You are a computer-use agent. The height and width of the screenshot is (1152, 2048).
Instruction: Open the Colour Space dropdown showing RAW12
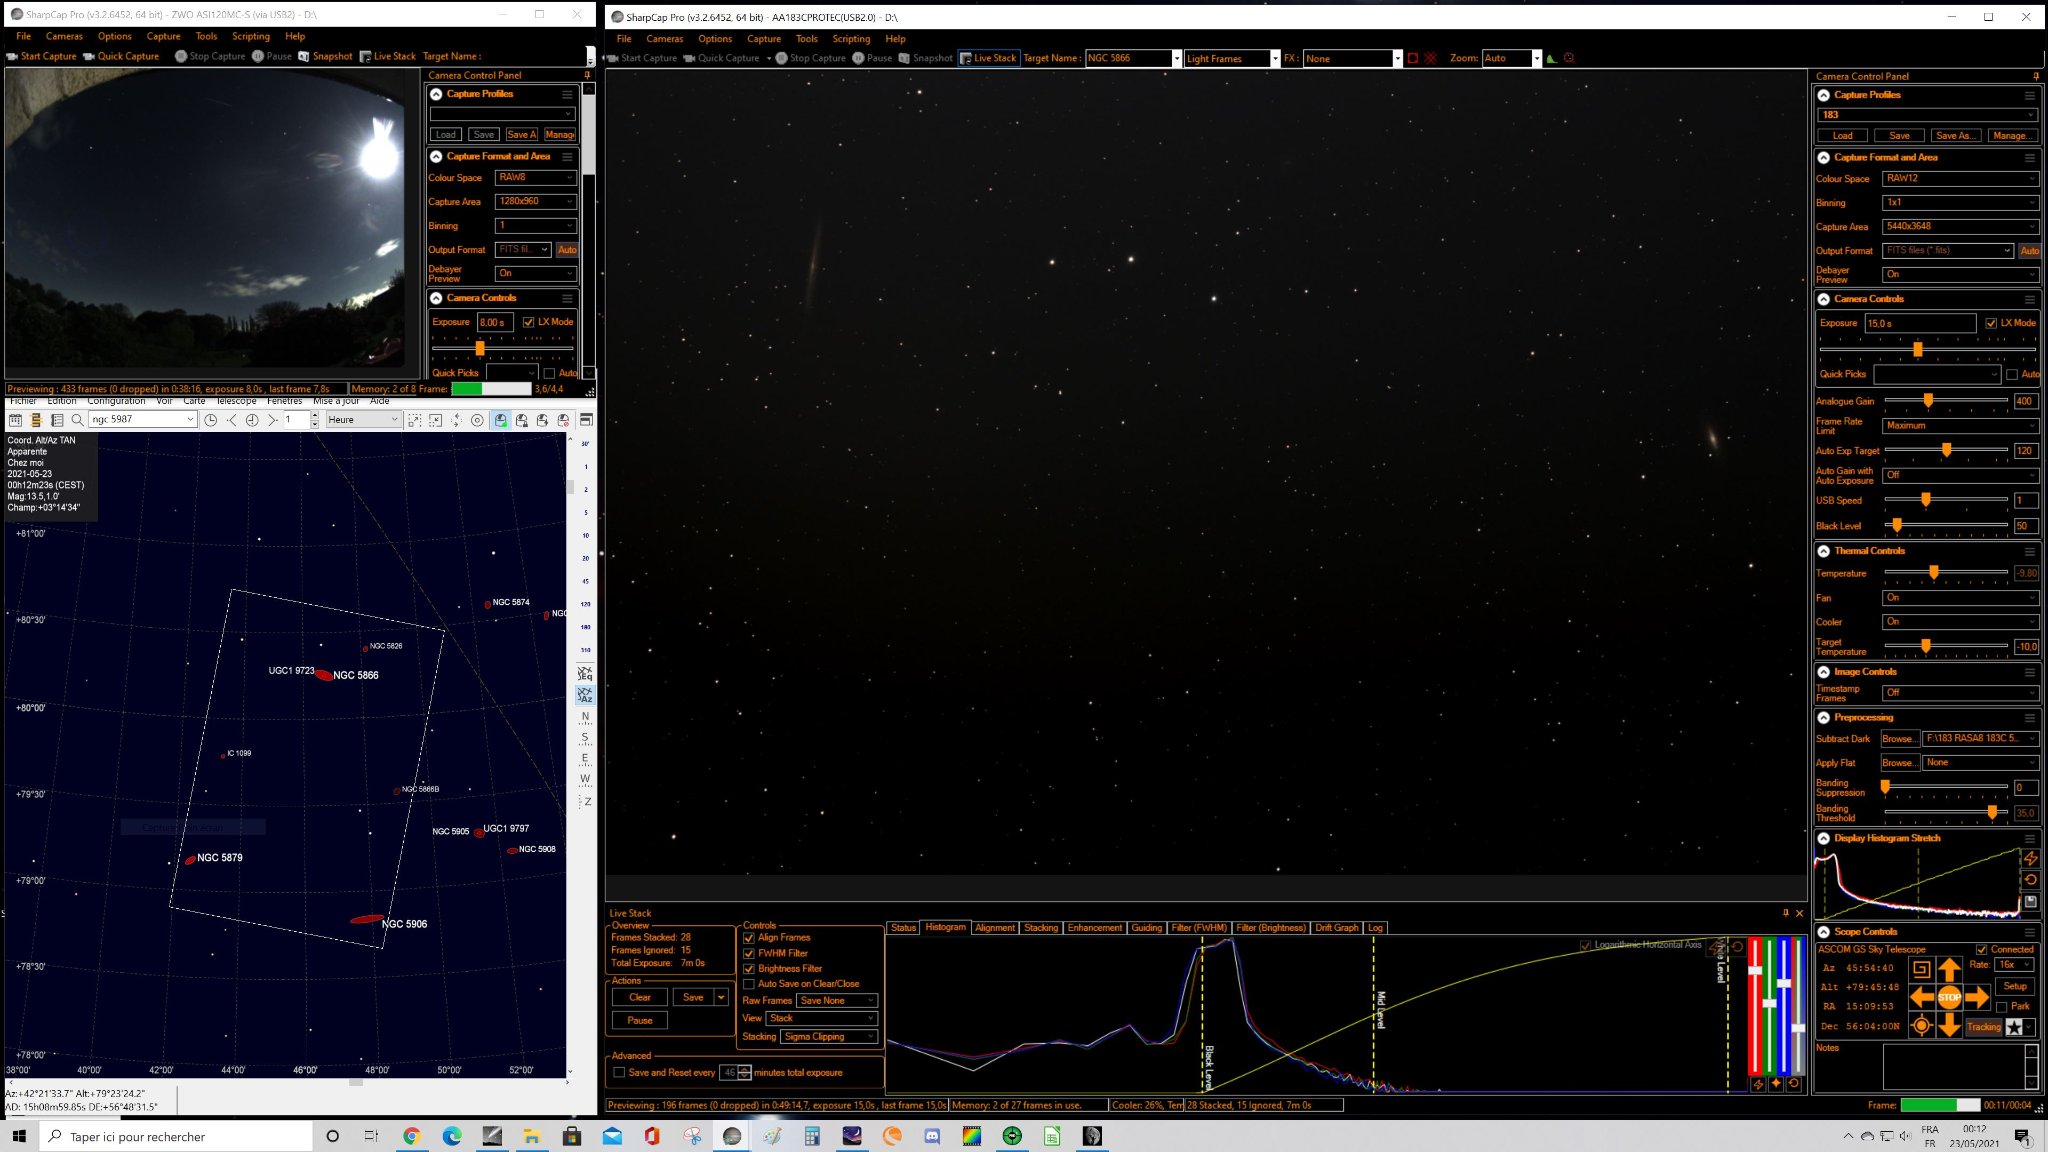1960,179
